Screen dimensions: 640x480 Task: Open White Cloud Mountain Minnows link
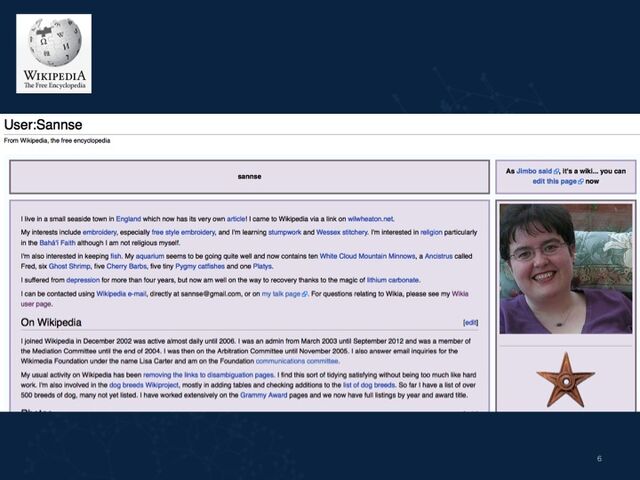point(367,256)
